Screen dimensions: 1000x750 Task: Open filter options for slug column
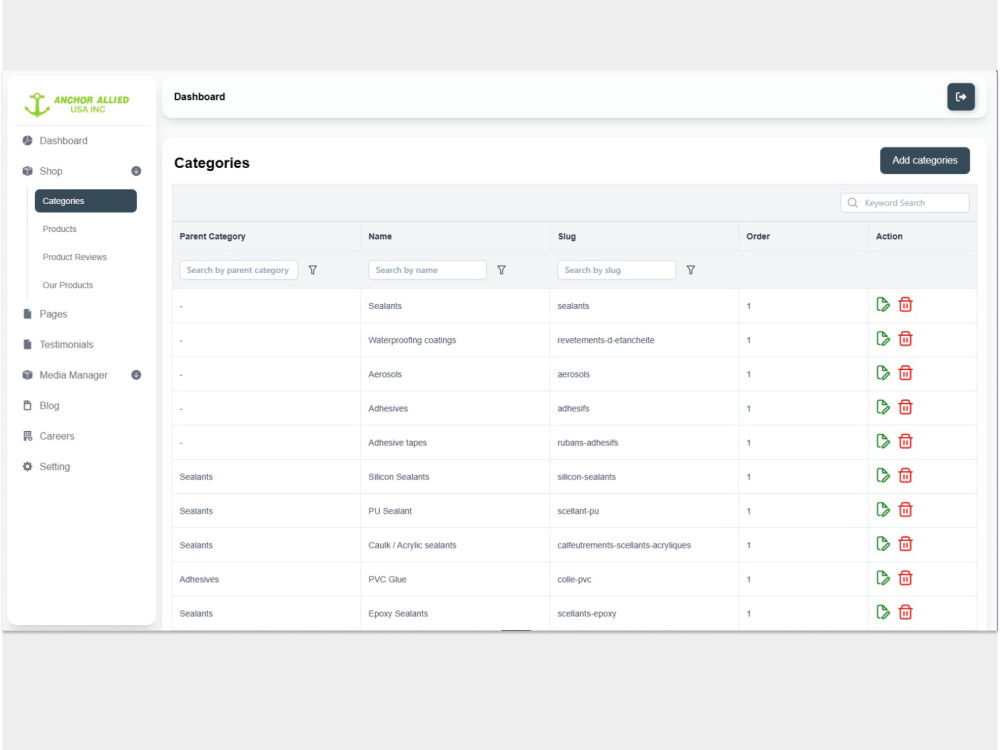[691, 270]
